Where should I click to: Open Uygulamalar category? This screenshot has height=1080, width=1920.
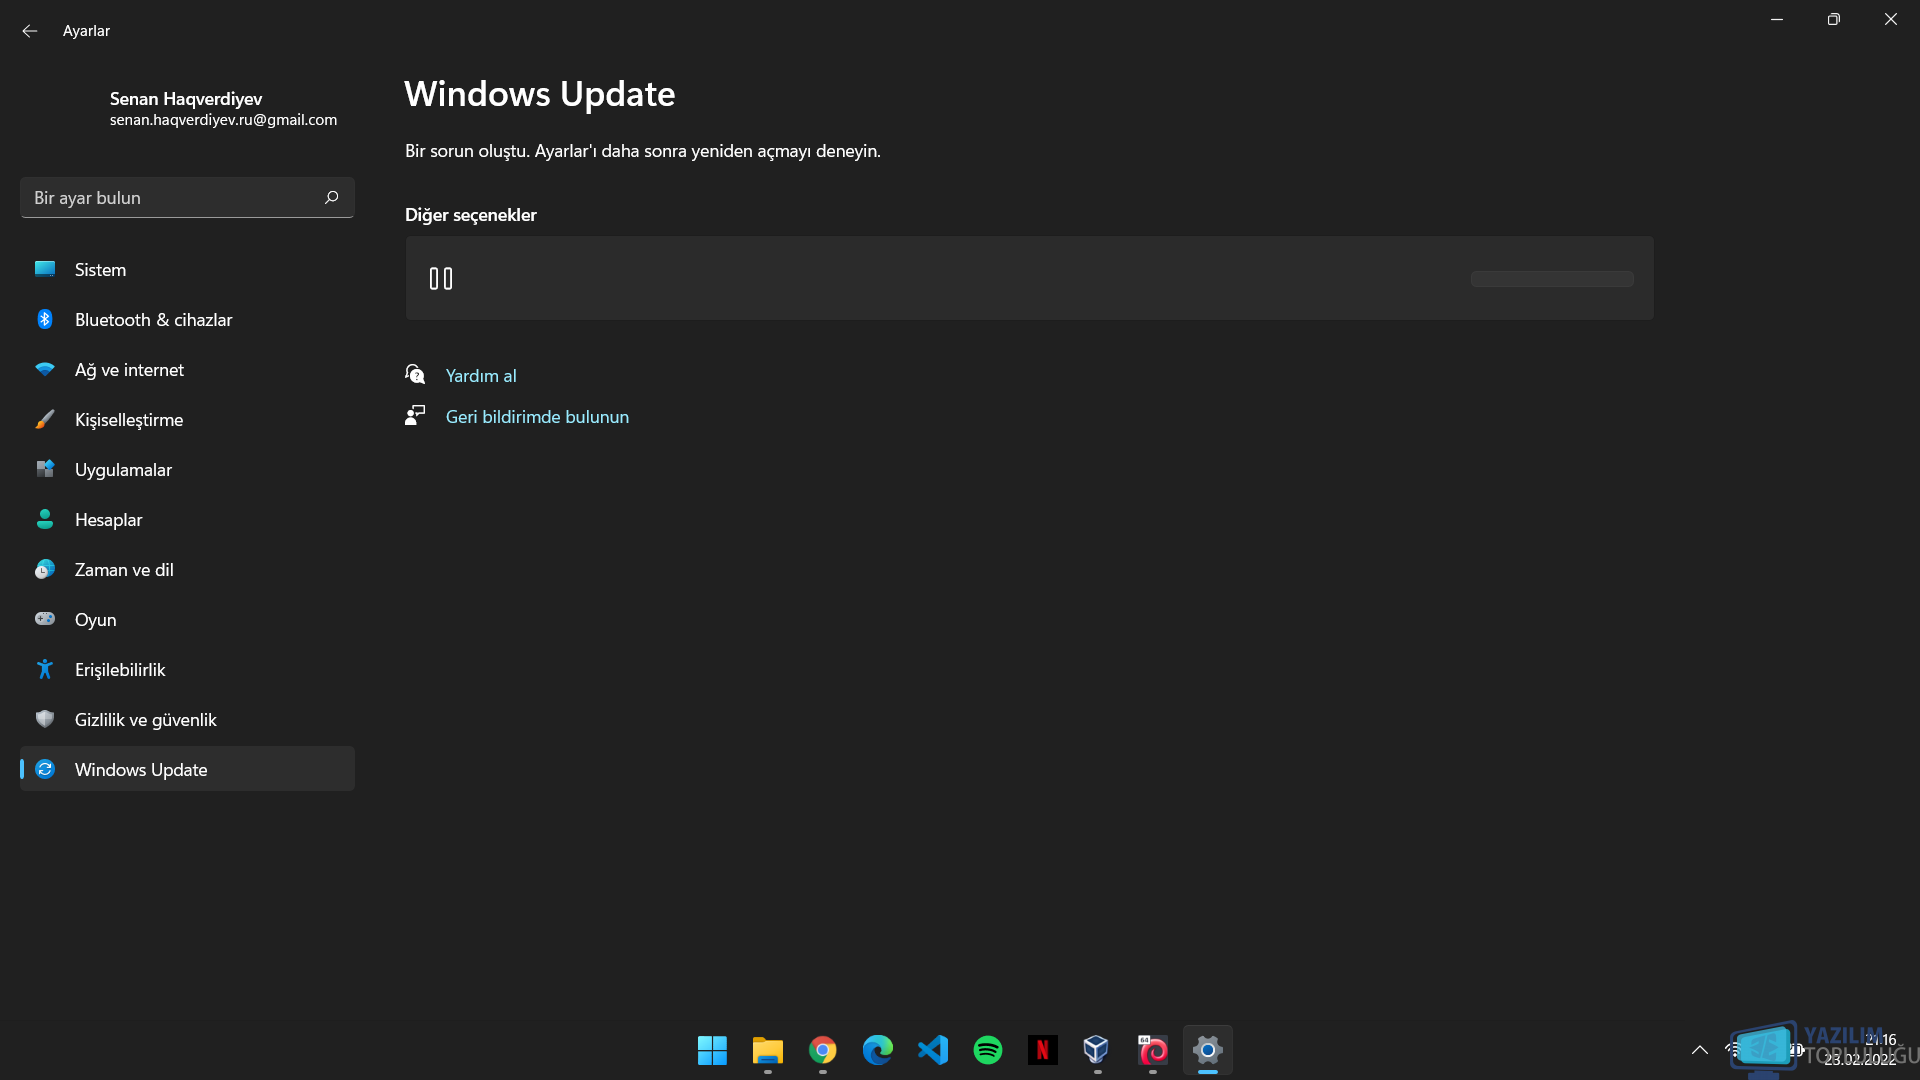(187, 469)
